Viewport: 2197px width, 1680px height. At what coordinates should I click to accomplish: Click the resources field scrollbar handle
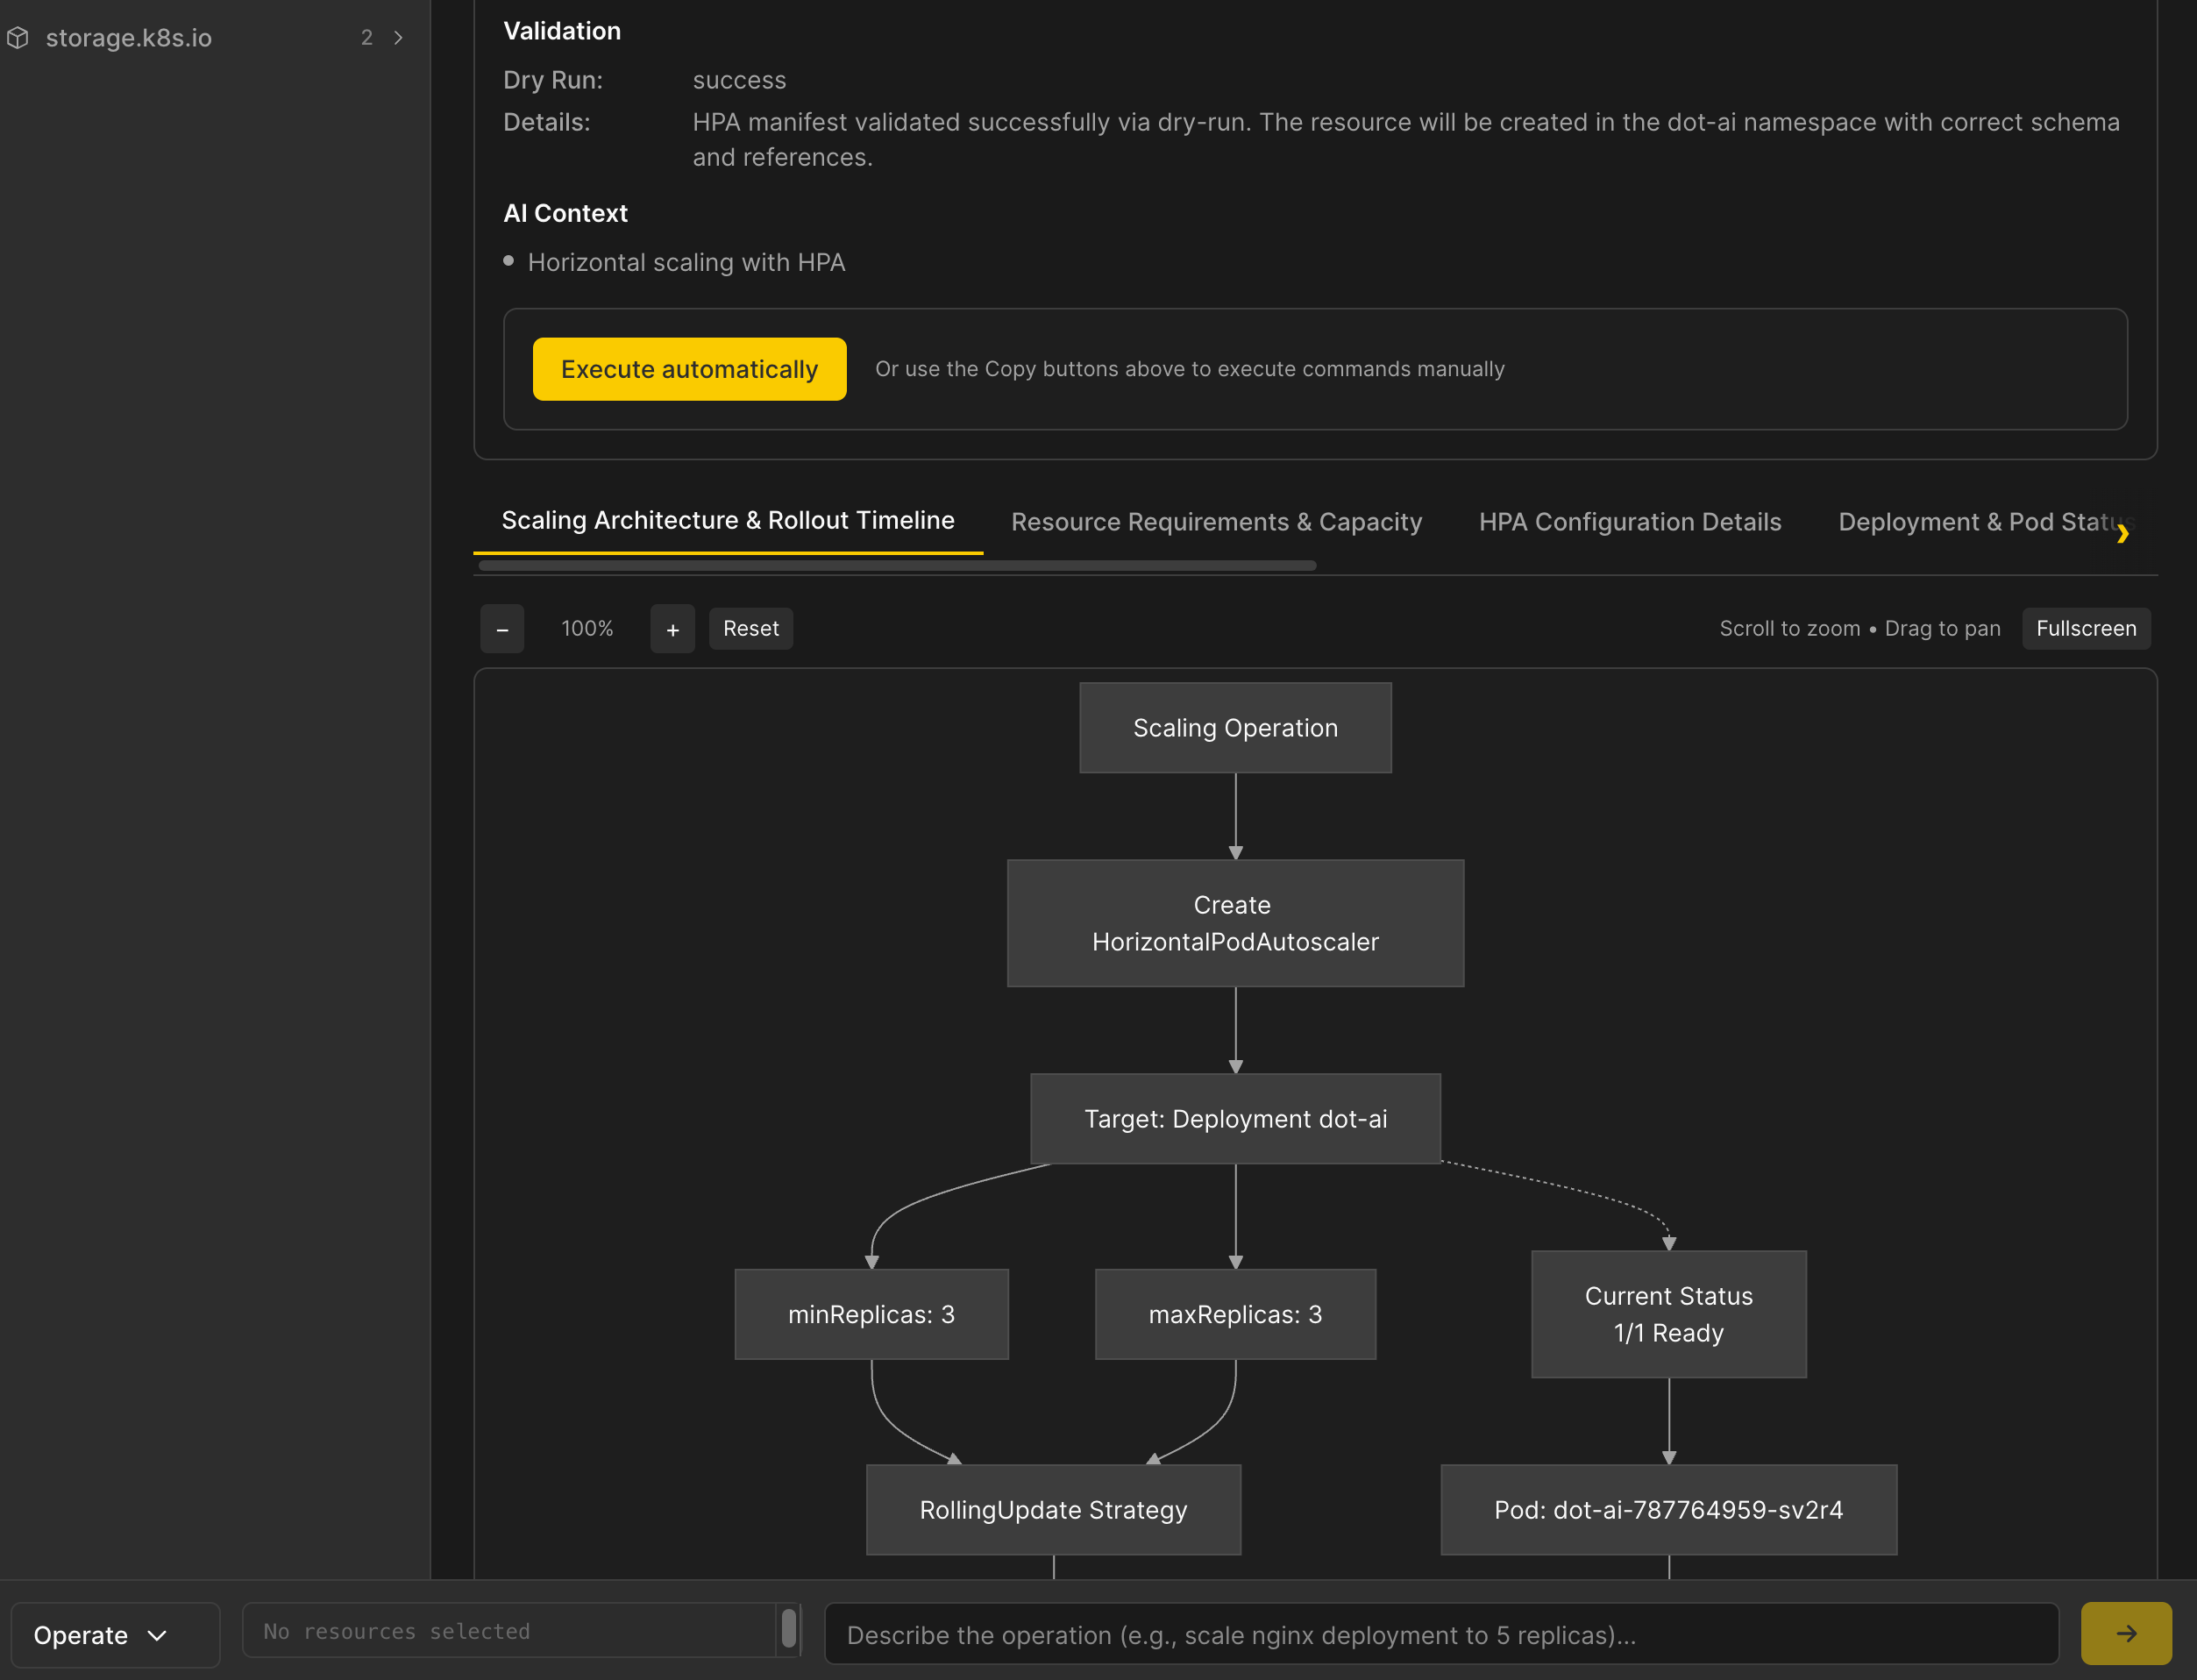point(789,1628)
